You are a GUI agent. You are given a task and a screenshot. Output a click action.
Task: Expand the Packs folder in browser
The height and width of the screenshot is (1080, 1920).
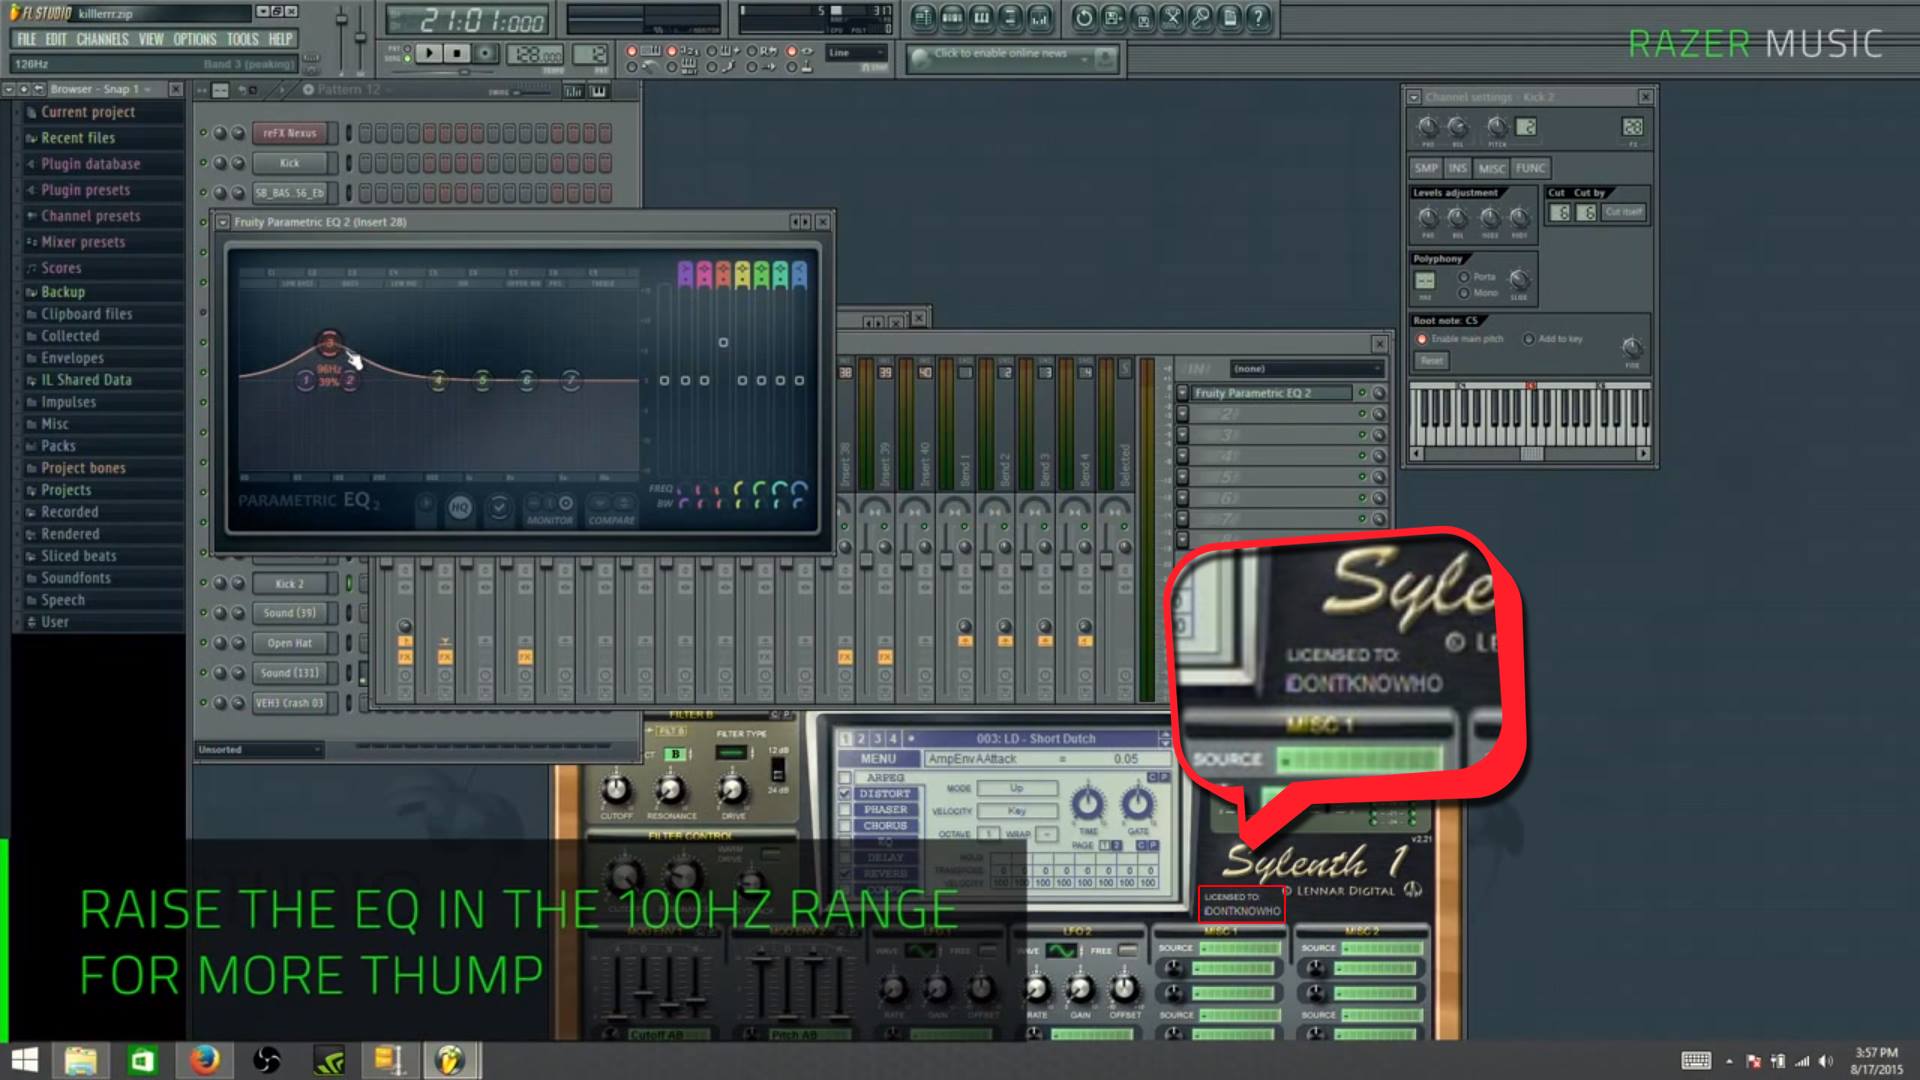tap(58, 446)
